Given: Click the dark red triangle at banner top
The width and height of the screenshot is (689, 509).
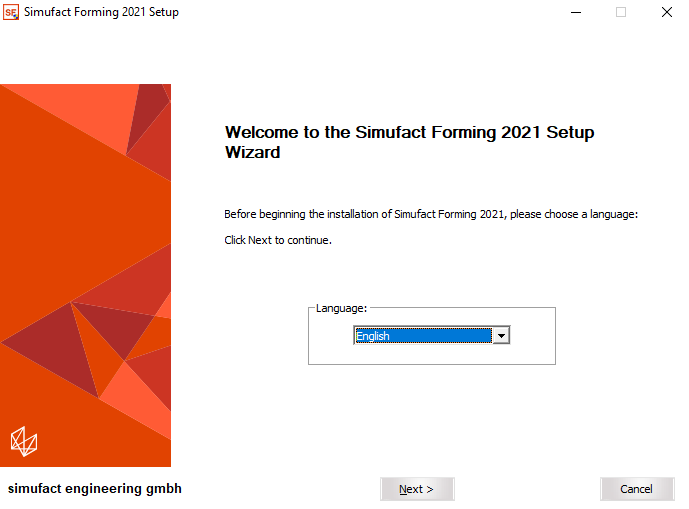Looking at the screenshot, I should coord(146,115).
